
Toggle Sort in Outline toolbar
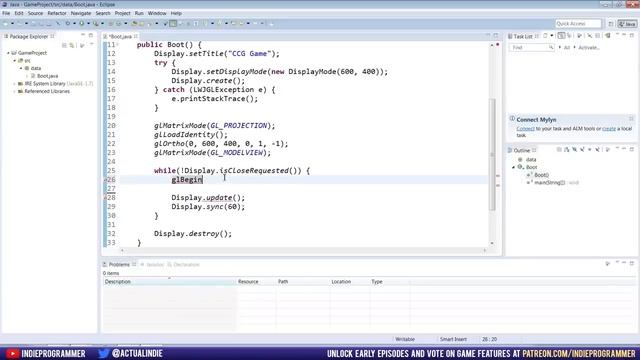point(567,150)
